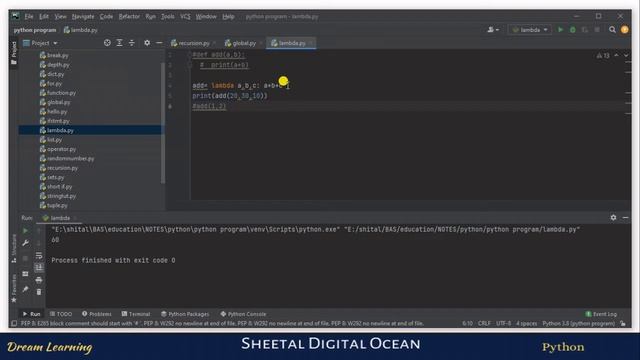
Task: Open file encoding UTF-8 selector
Action: click(503, 324)
